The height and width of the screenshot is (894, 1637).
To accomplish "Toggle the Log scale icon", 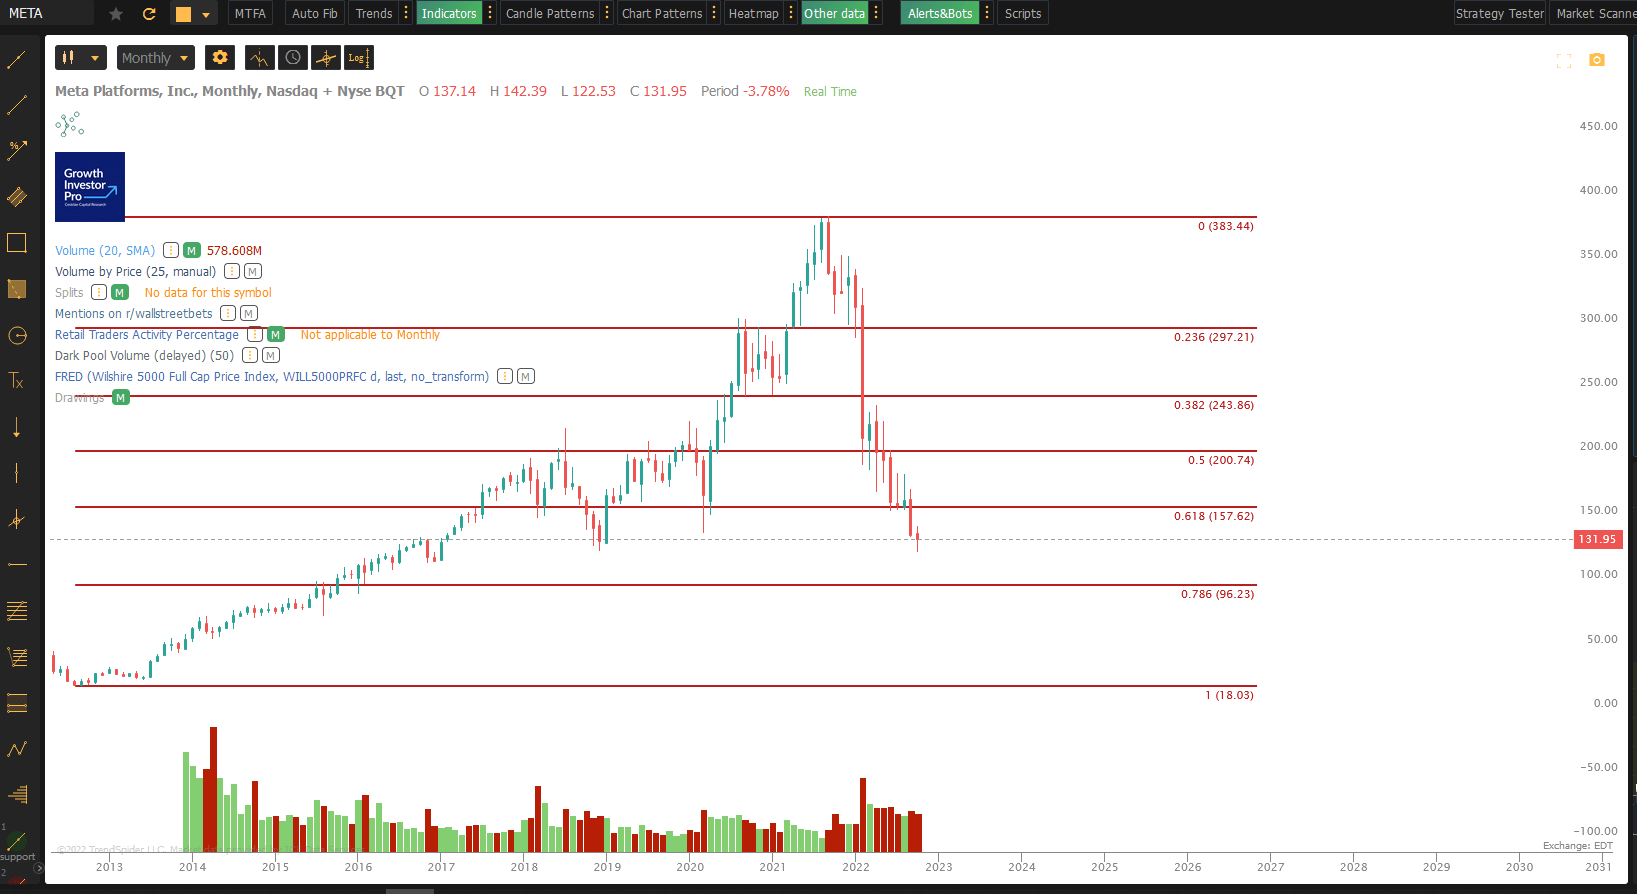I will click(358, 58).
